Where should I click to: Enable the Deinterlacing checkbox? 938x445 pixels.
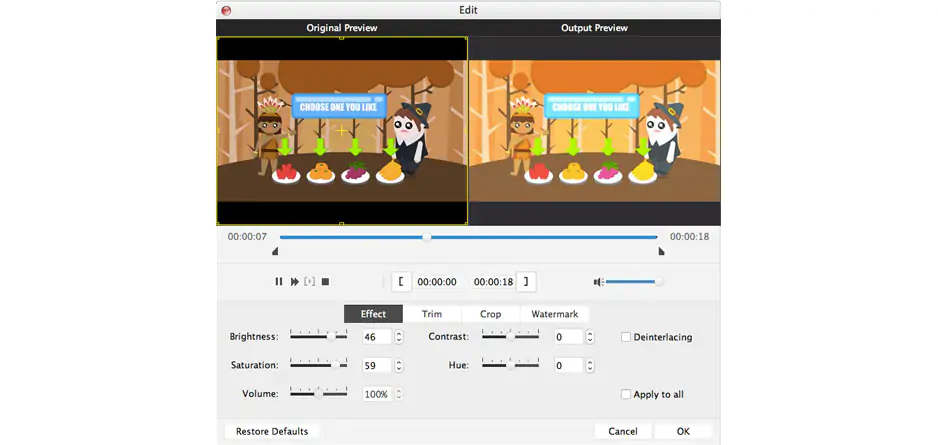[626, 337]
